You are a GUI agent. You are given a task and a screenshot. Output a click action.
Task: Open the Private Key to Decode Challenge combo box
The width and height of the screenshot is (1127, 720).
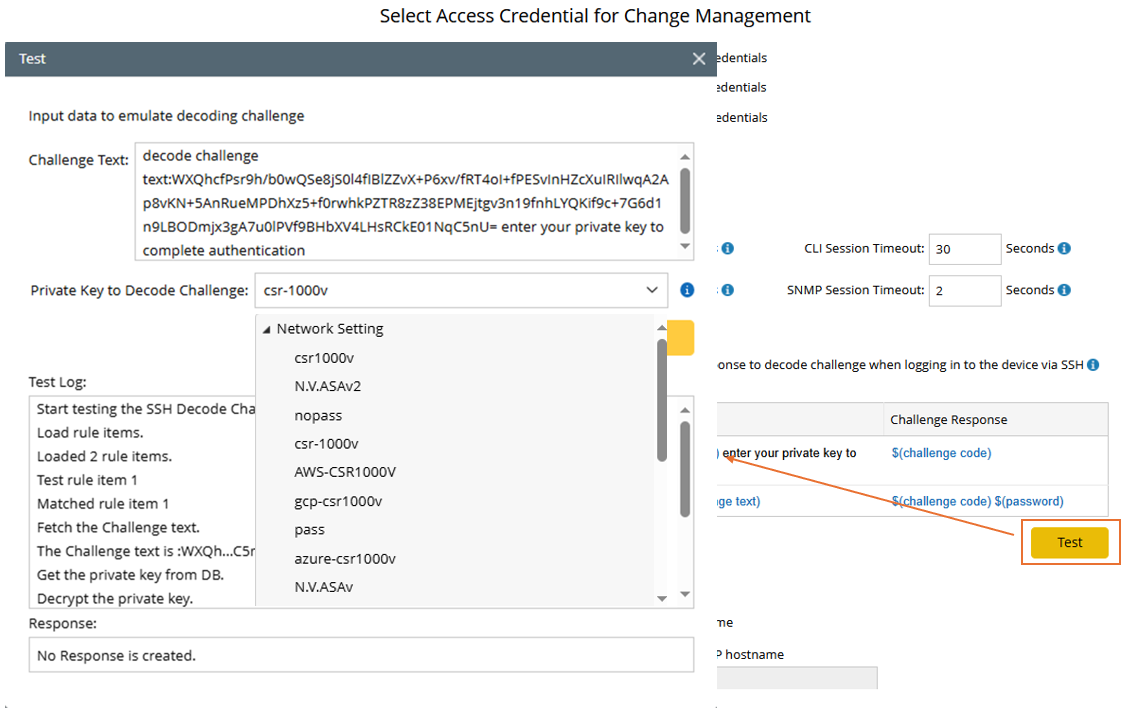click(x=461, y=290)
